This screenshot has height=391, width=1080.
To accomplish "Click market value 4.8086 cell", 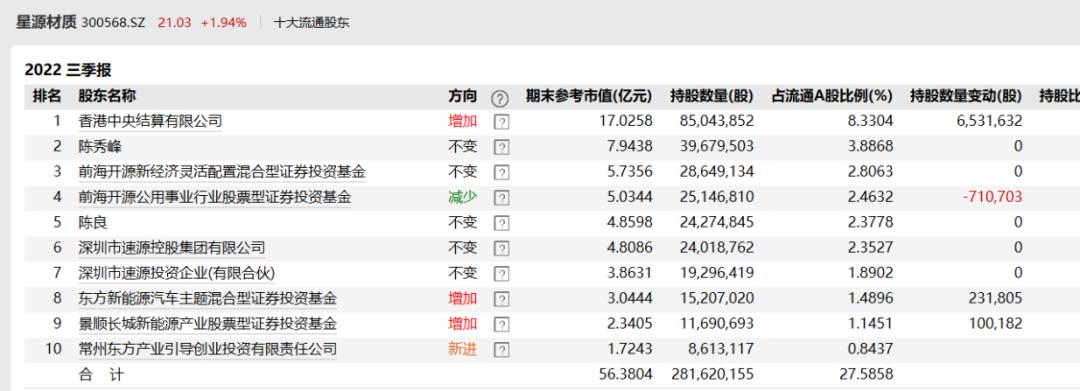I will pos(630,248).
